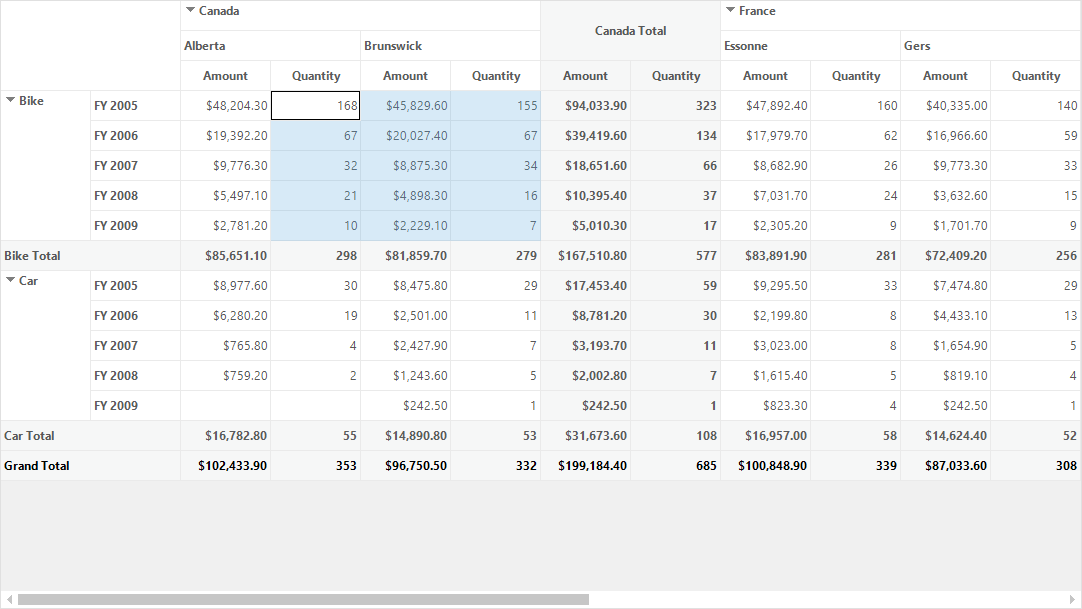Select the Bike FY 2005 row header
1082x609 pixels.
tap(135, 106)
